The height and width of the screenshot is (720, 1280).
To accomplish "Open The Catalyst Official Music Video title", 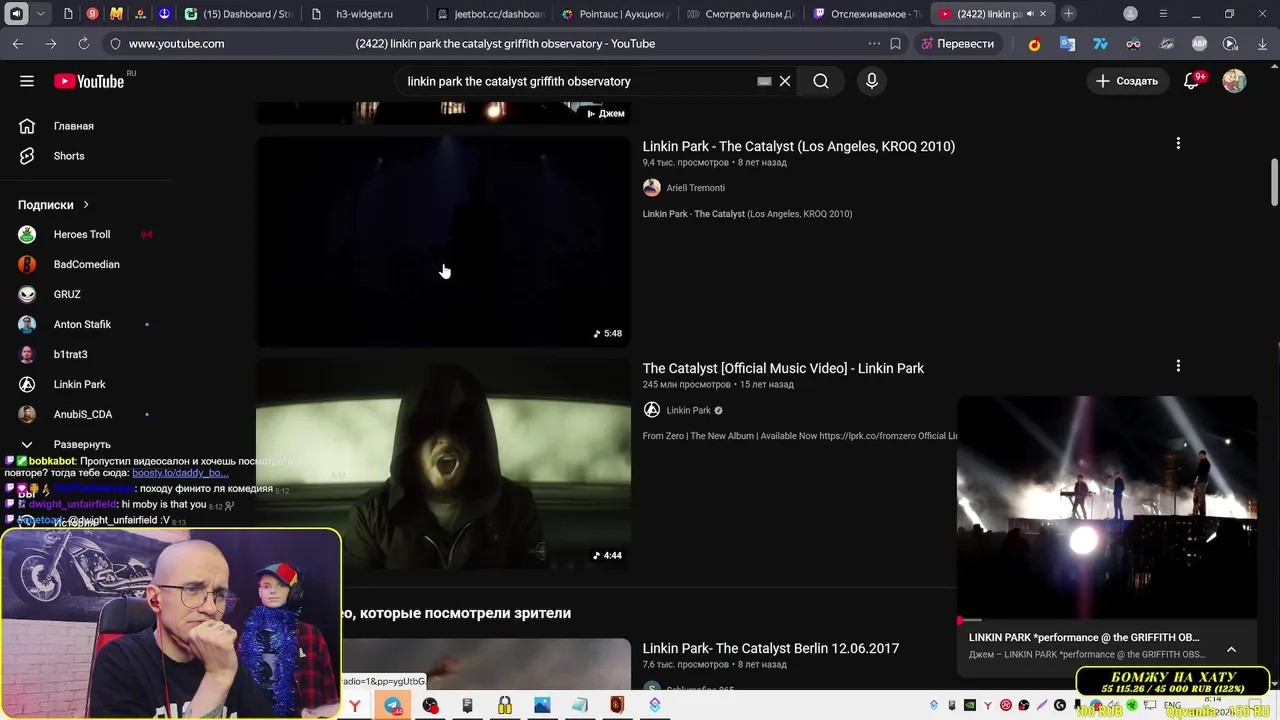I will [783, 368].
